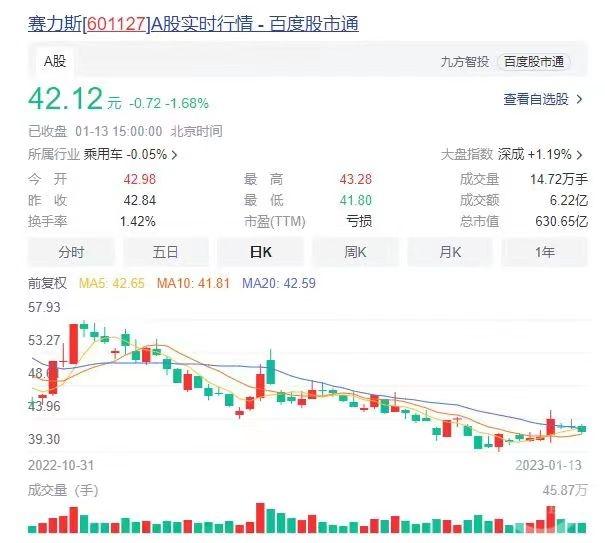Screen dimensions: 605x543
Task: Open 所属行业 乘用车 -0.05% industry link
Action: (103, 155)
